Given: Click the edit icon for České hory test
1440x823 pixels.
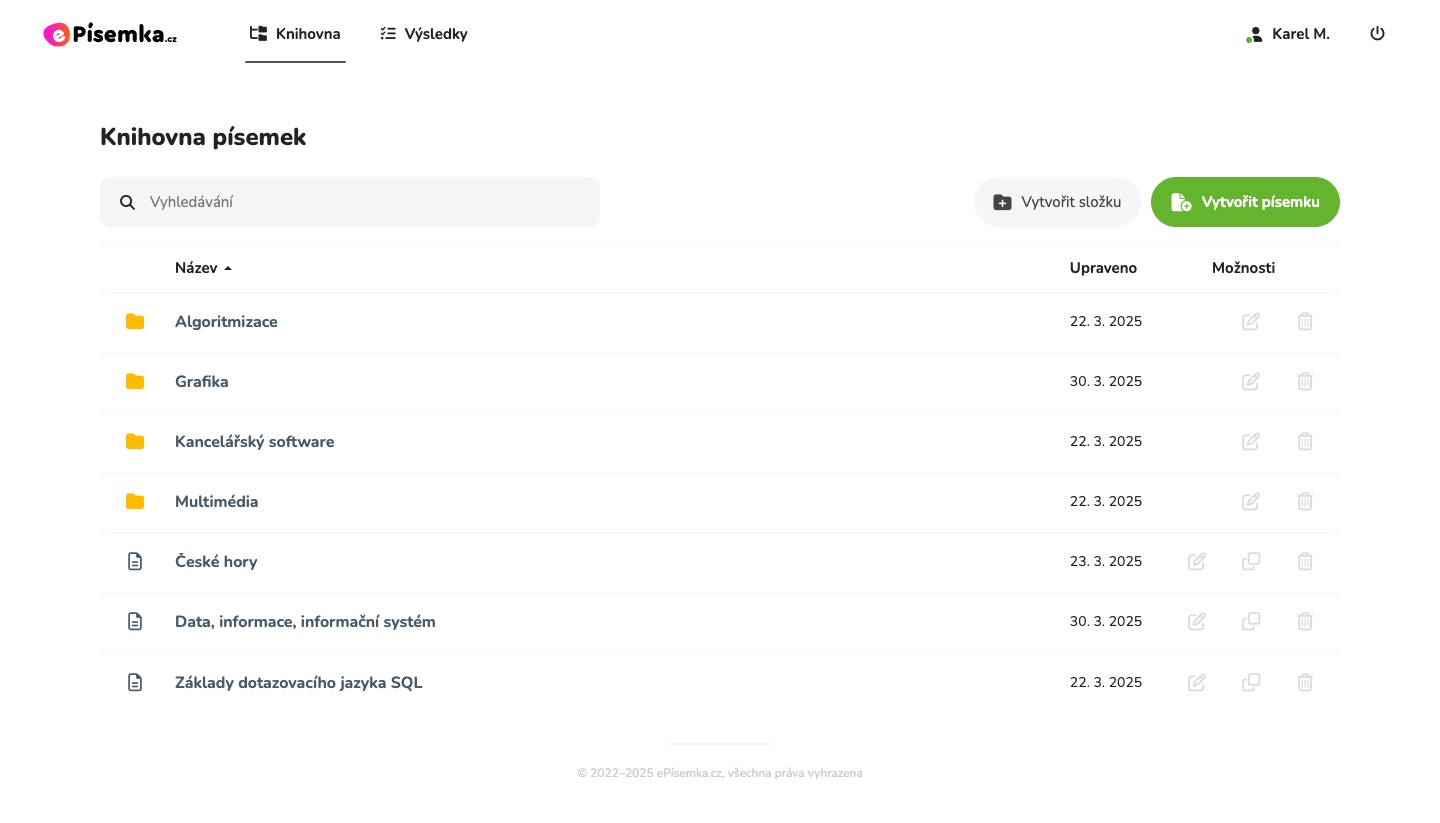Looking at the screenshot, I should (x=1196, y=561).
